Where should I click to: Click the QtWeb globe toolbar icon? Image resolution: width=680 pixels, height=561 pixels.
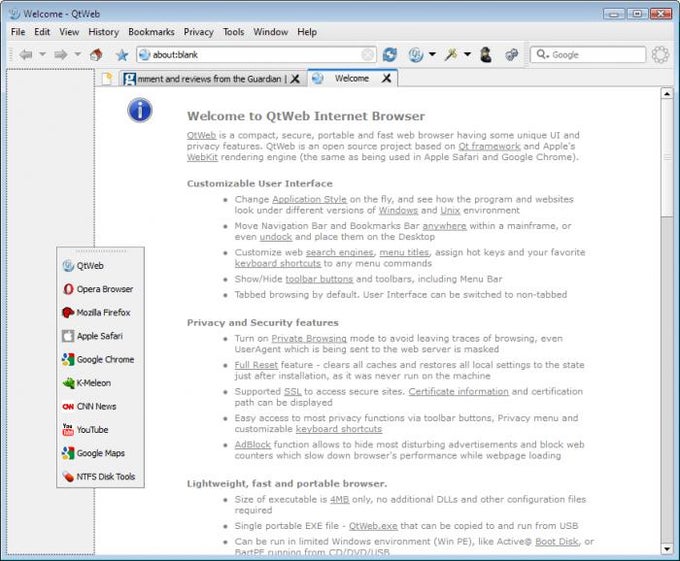click(x=415, y=55)
